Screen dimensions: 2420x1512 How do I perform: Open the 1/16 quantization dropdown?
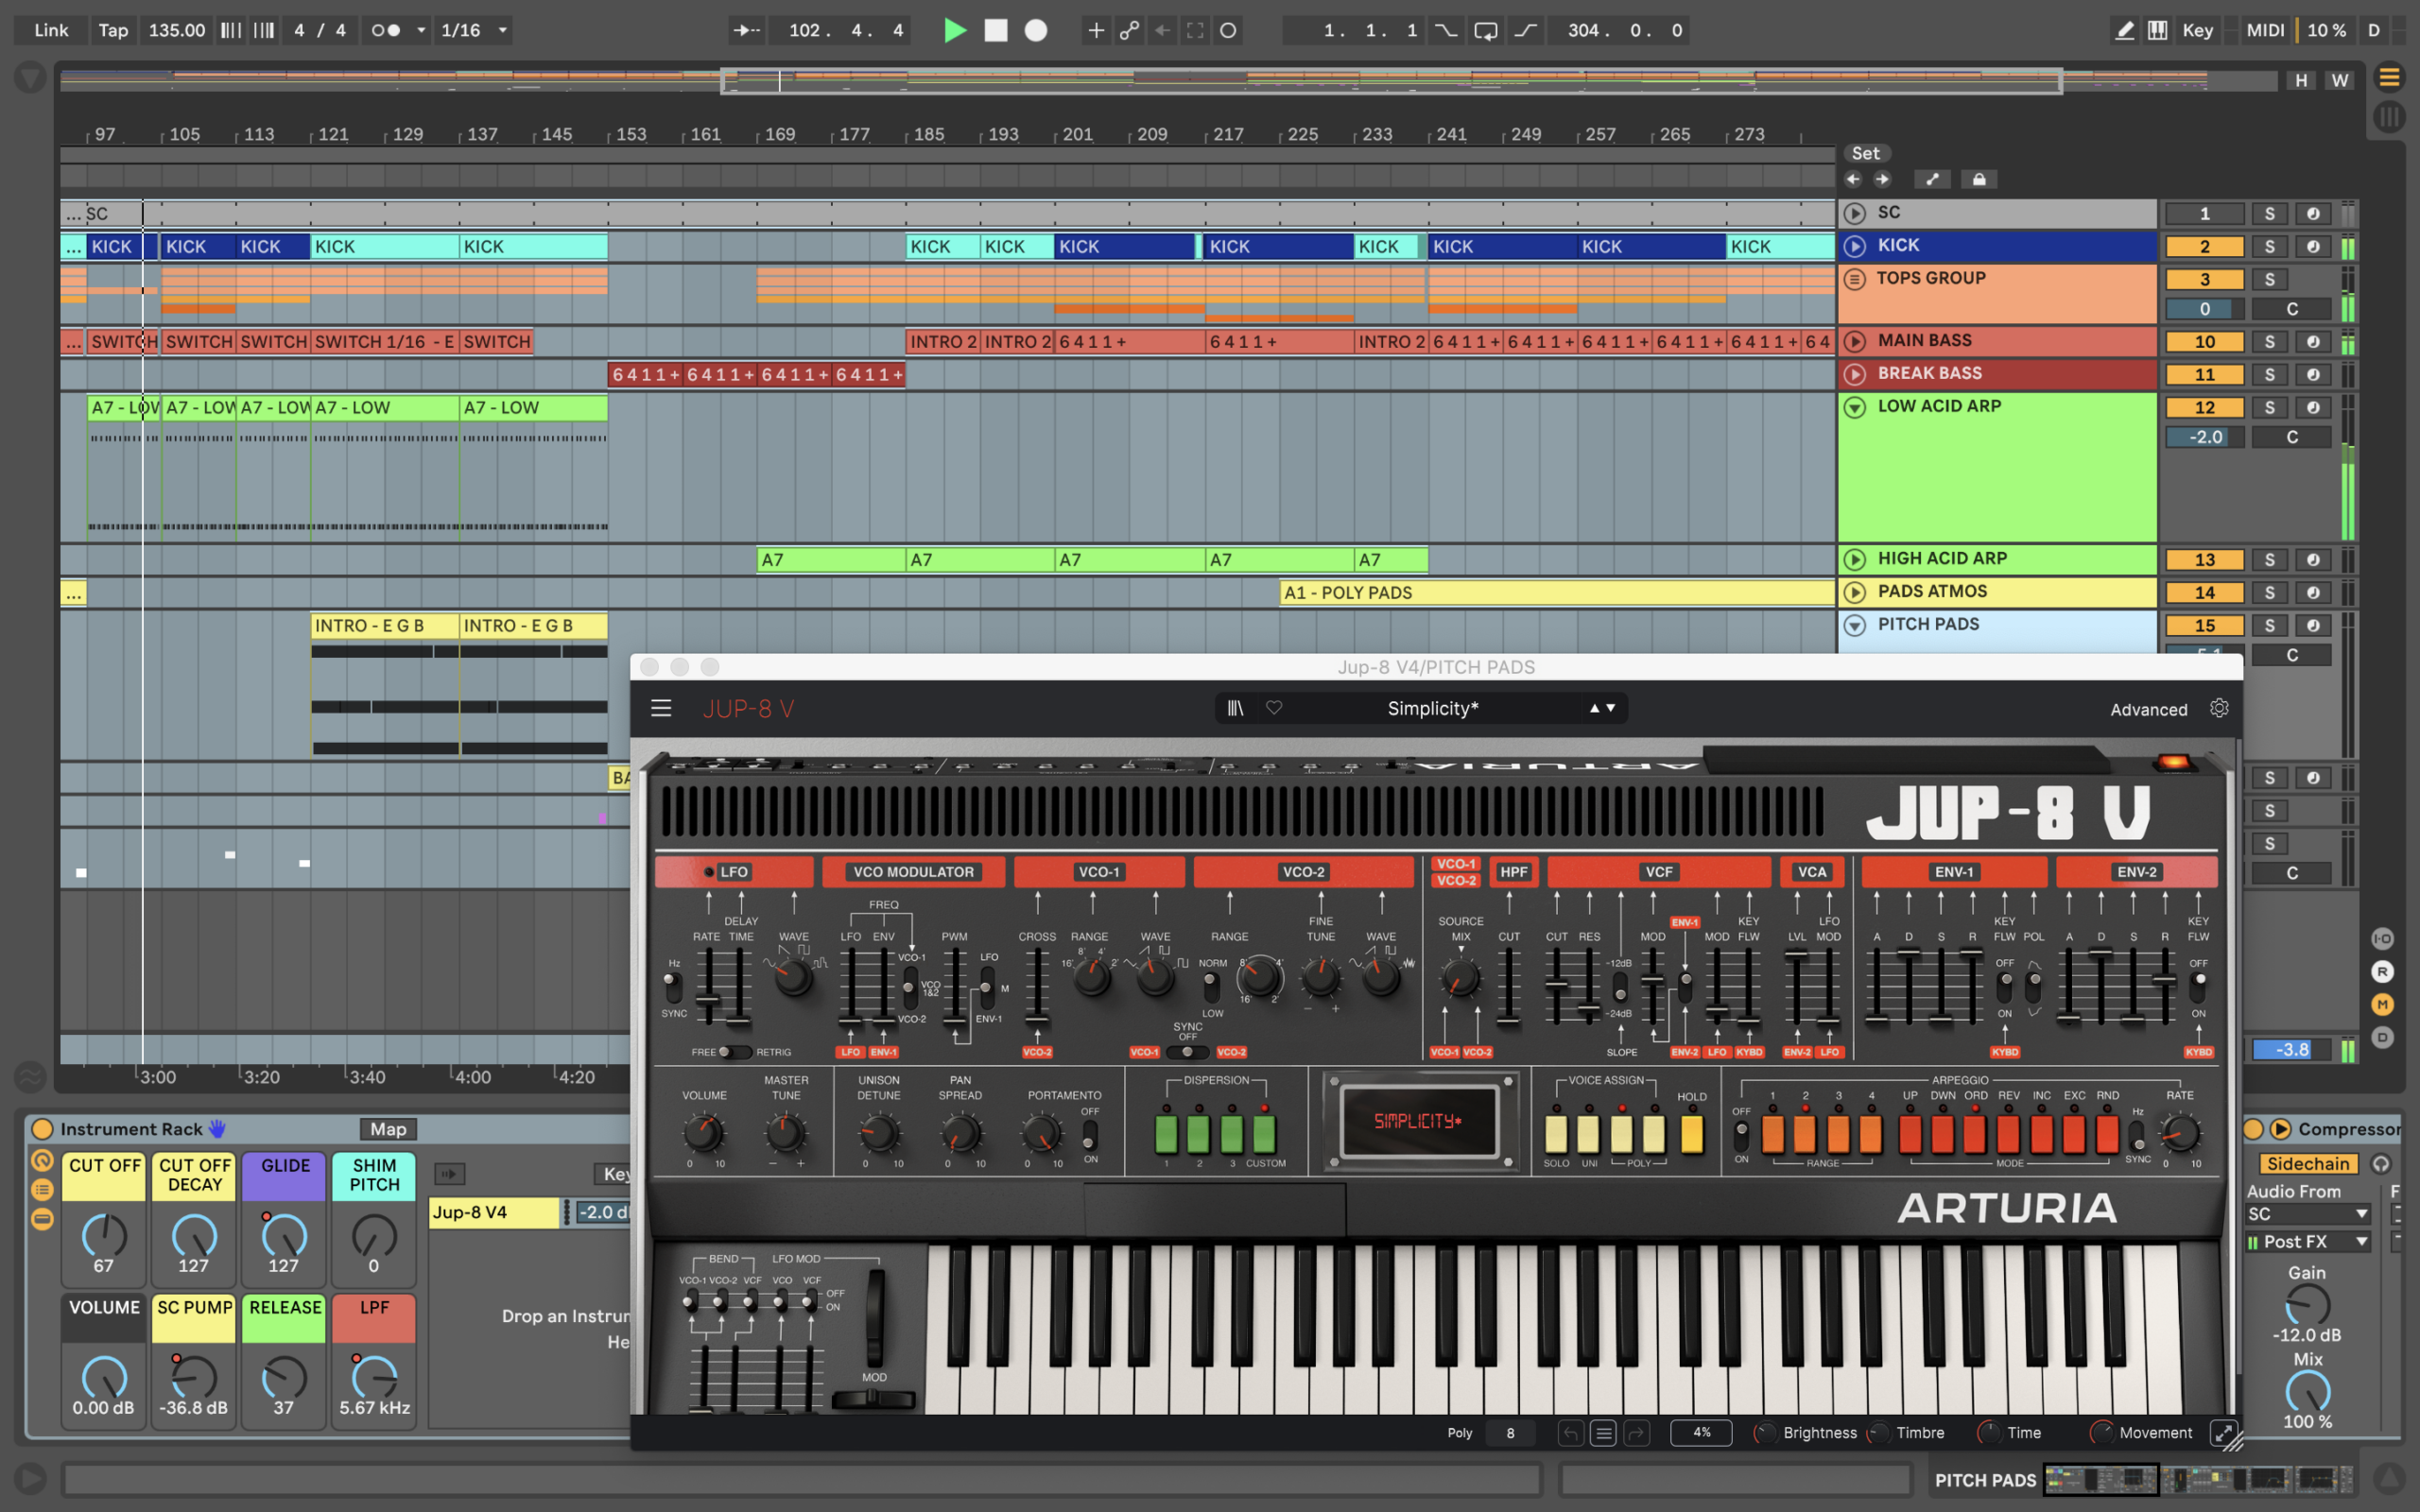click(x=503, y=30)
